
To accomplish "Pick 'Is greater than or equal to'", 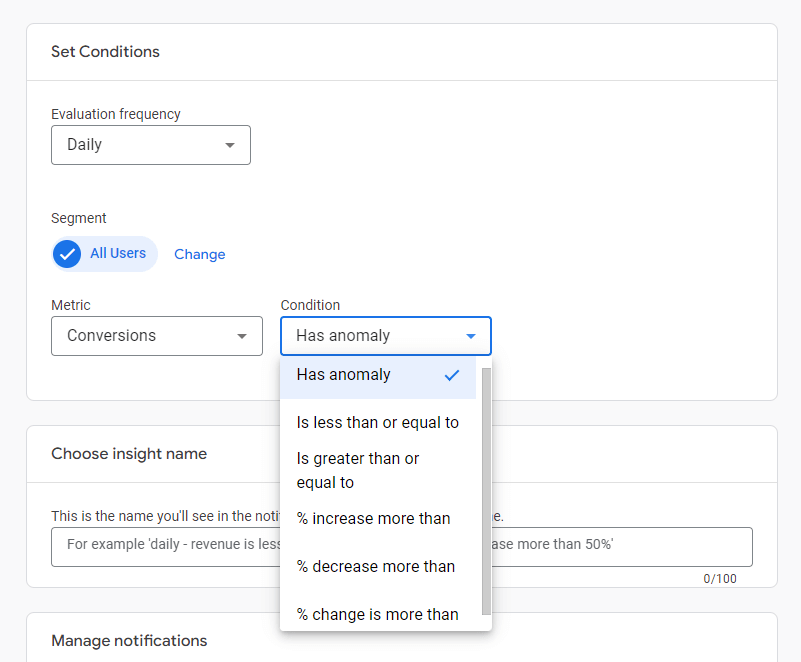I will 358,470.
